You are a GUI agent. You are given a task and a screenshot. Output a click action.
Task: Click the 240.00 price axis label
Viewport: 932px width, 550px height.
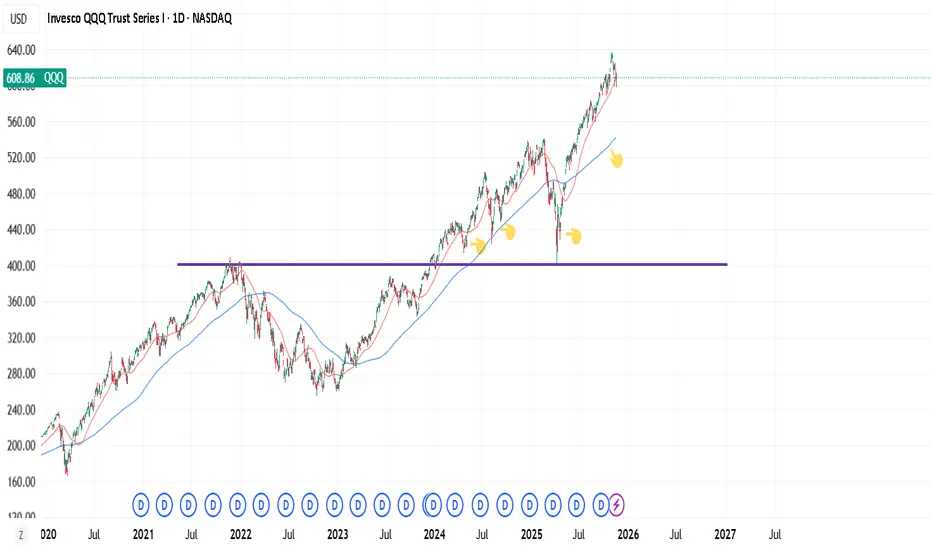(x=21, y=410)
